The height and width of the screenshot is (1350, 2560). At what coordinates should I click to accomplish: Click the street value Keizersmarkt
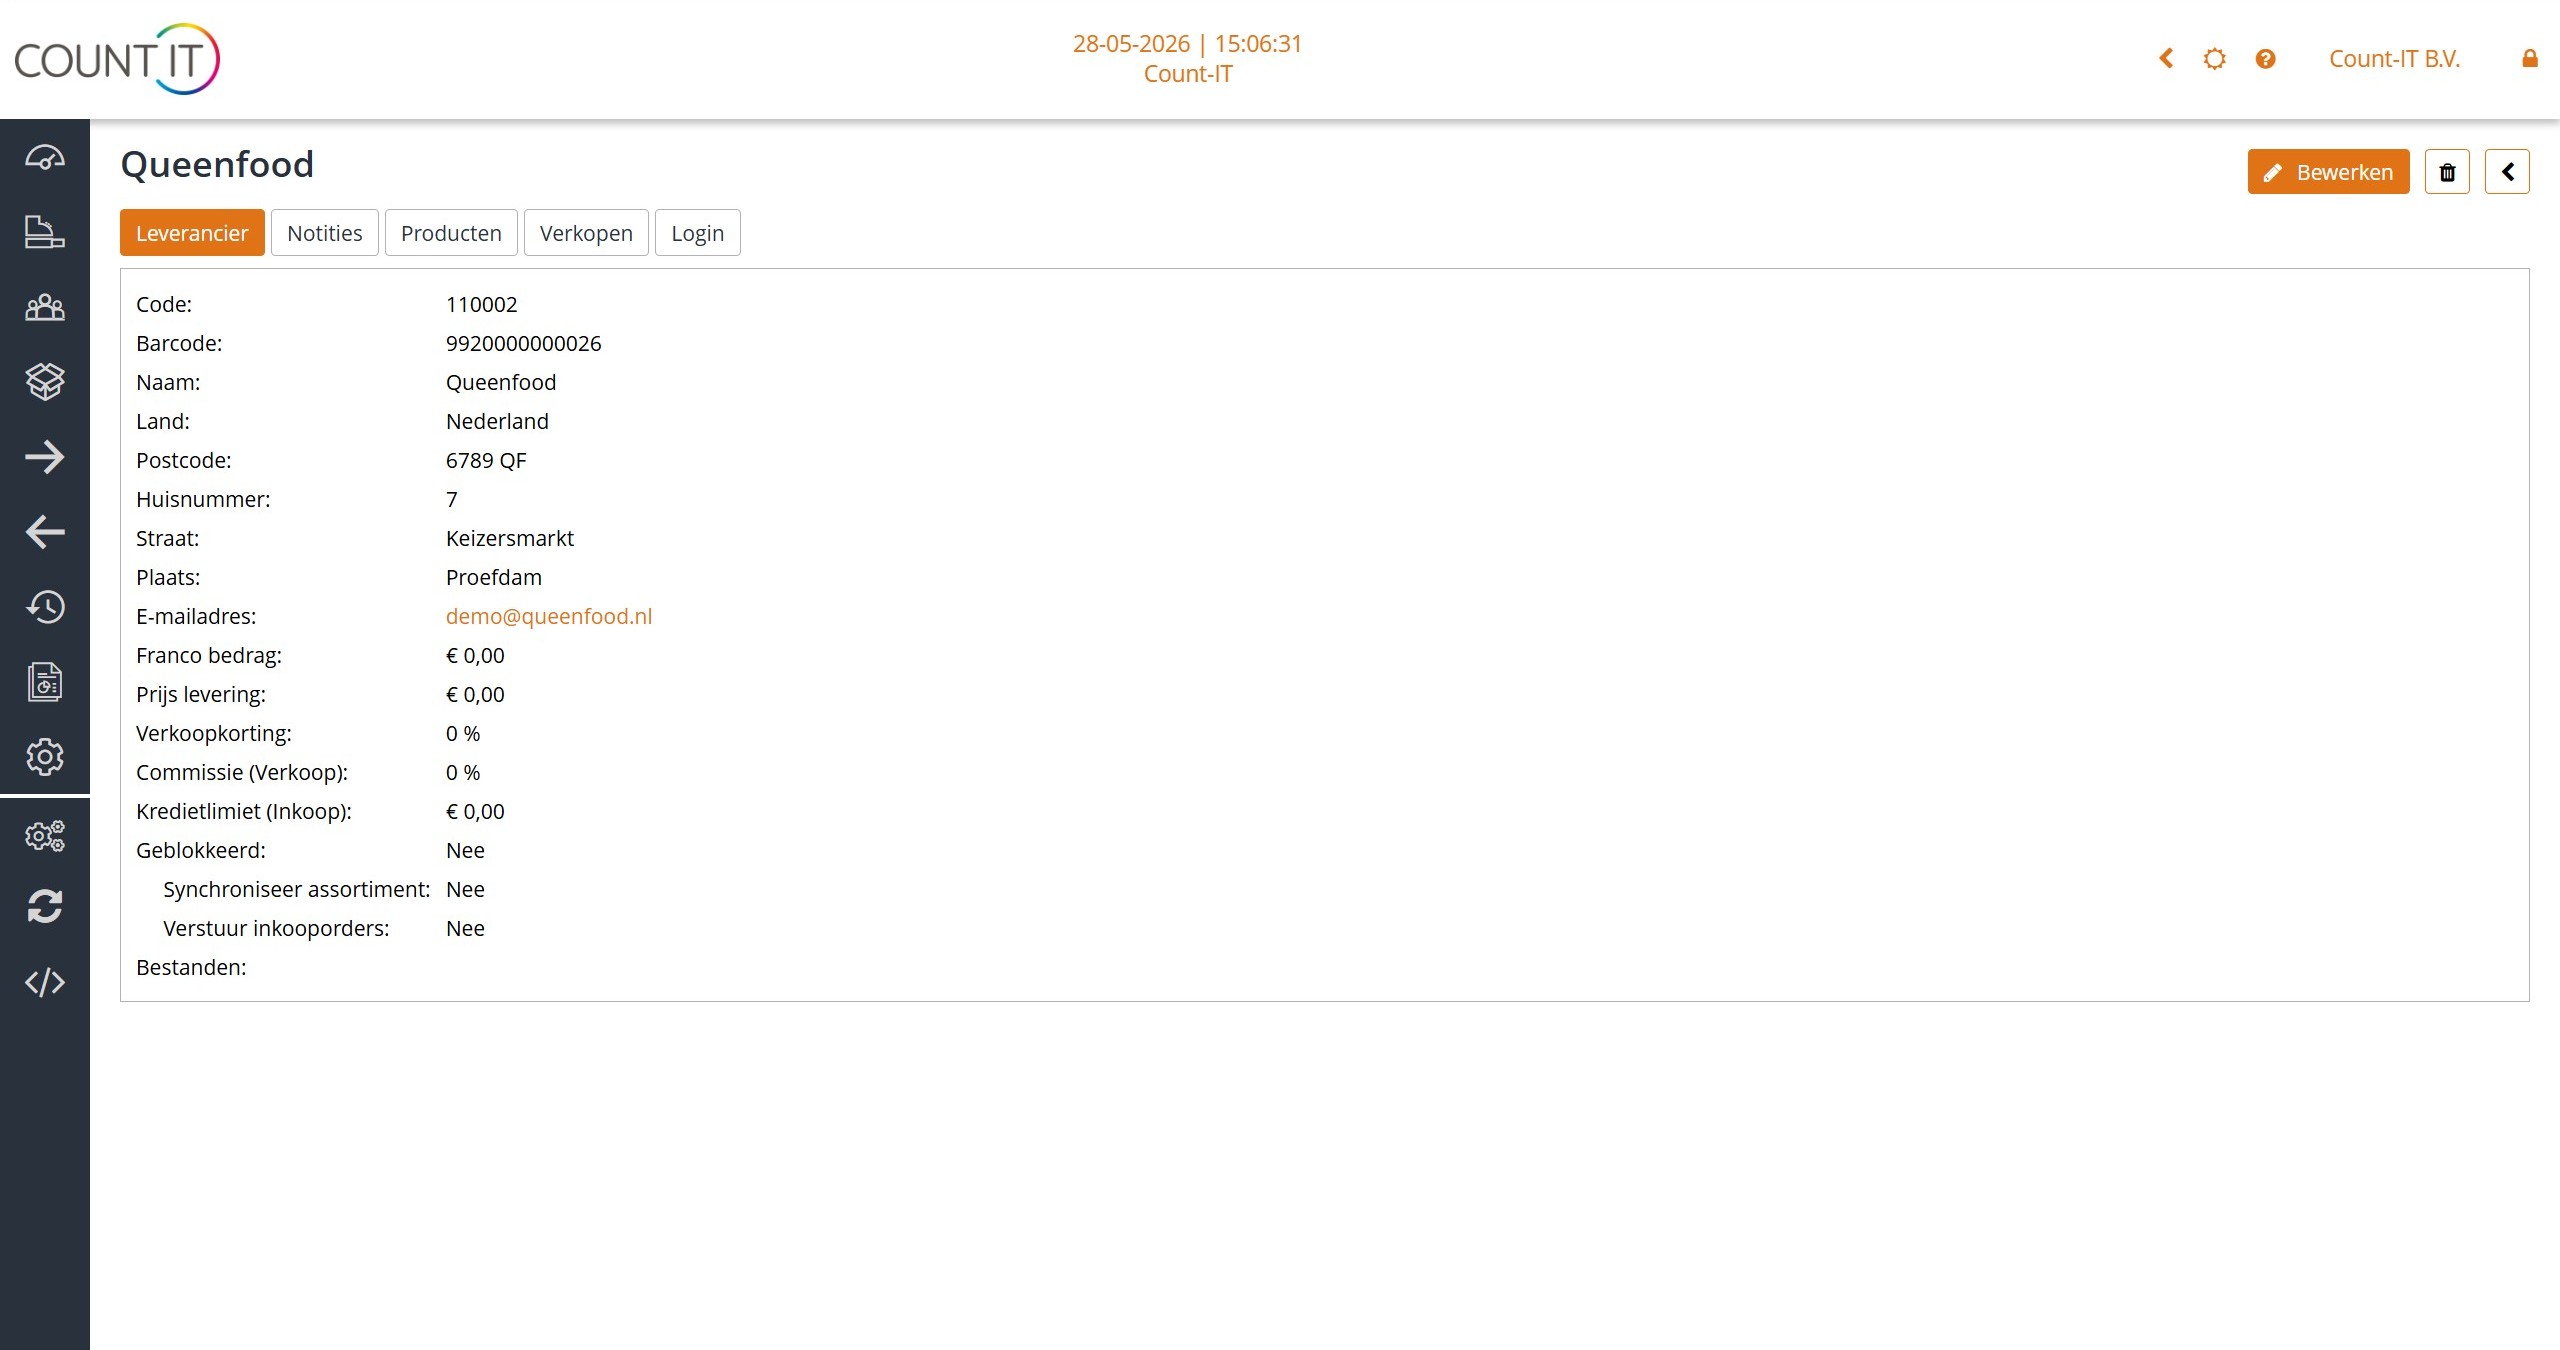tap(510, 538)
